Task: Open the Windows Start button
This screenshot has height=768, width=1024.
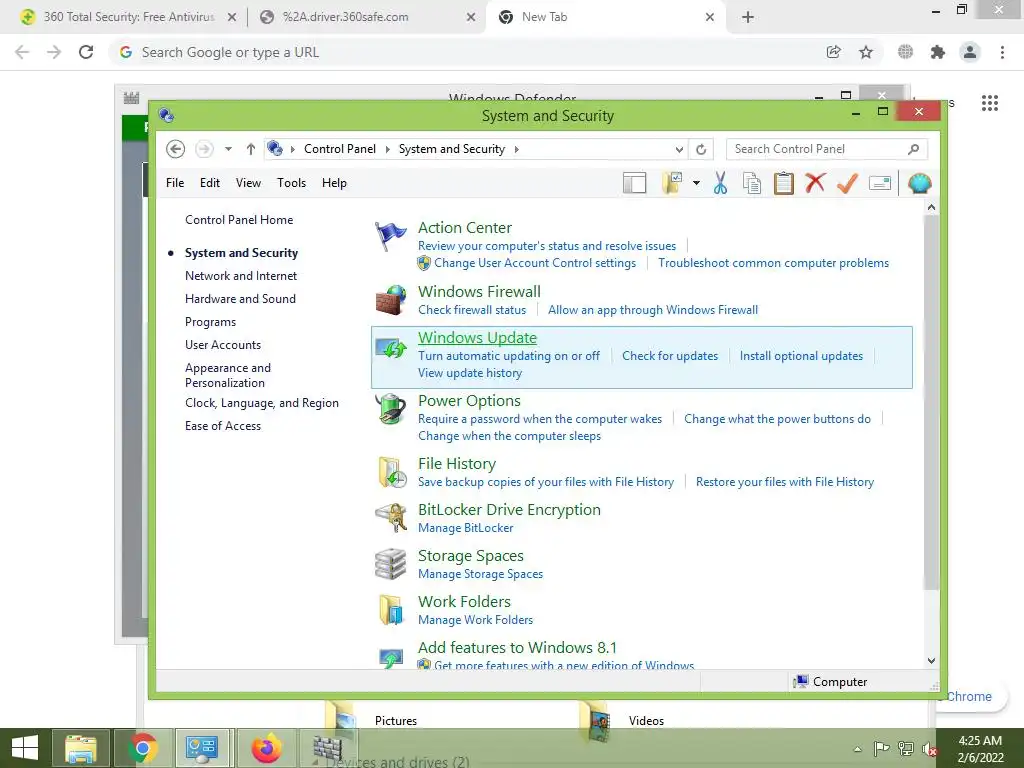Action: pos(25,748)
